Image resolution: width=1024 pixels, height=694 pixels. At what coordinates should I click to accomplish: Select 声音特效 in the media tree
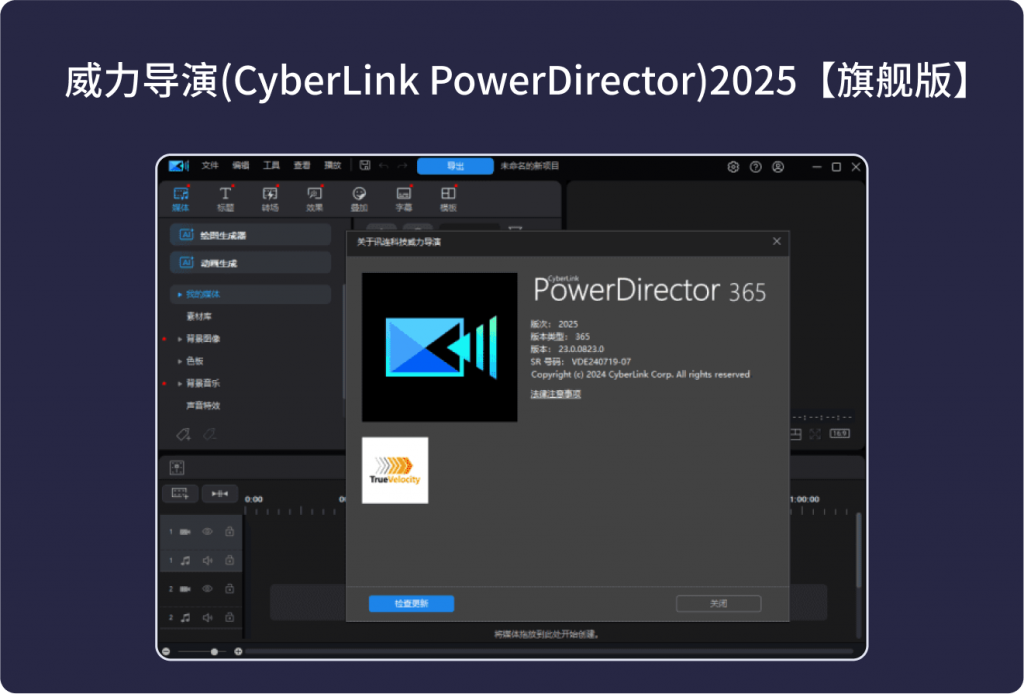(203, 405)
